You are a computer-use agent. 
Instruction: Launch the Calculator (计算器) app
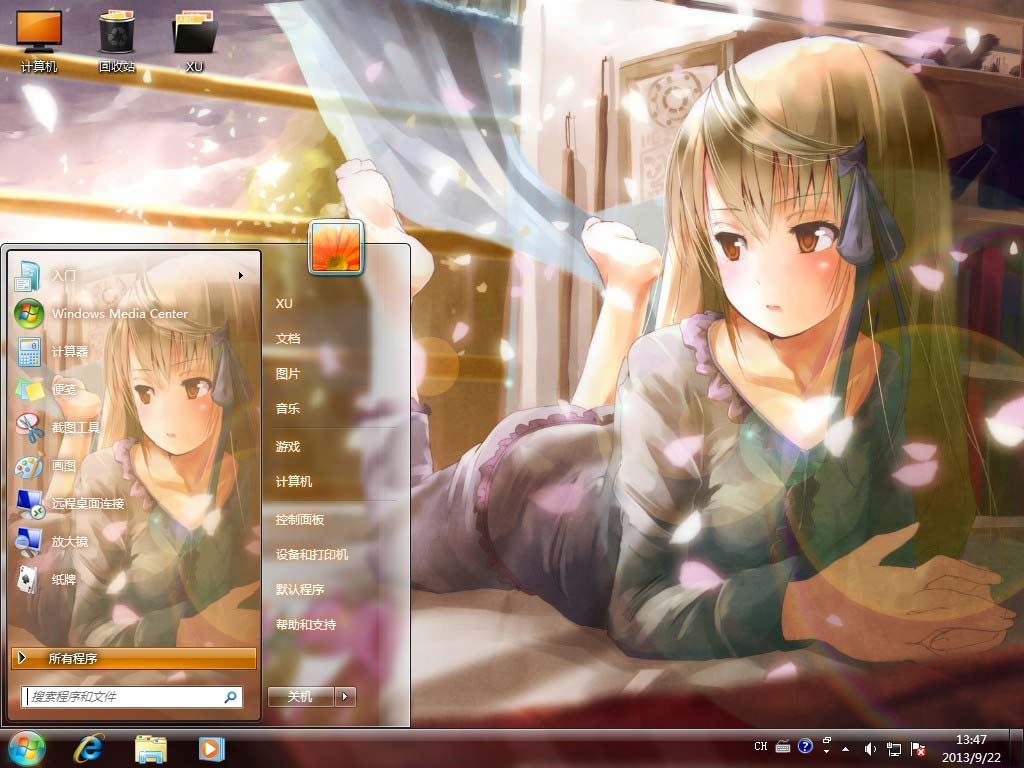[69, 351]
